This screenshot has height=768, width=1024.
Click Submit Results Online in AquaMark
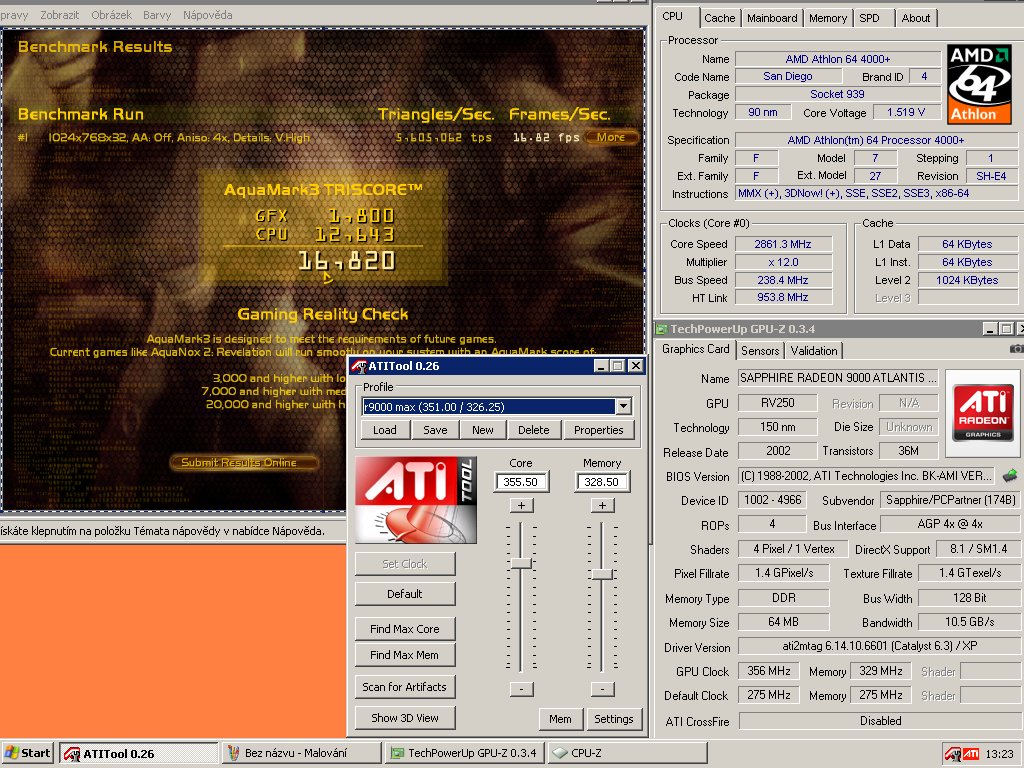pyautogui.click(x=244, y=462)
